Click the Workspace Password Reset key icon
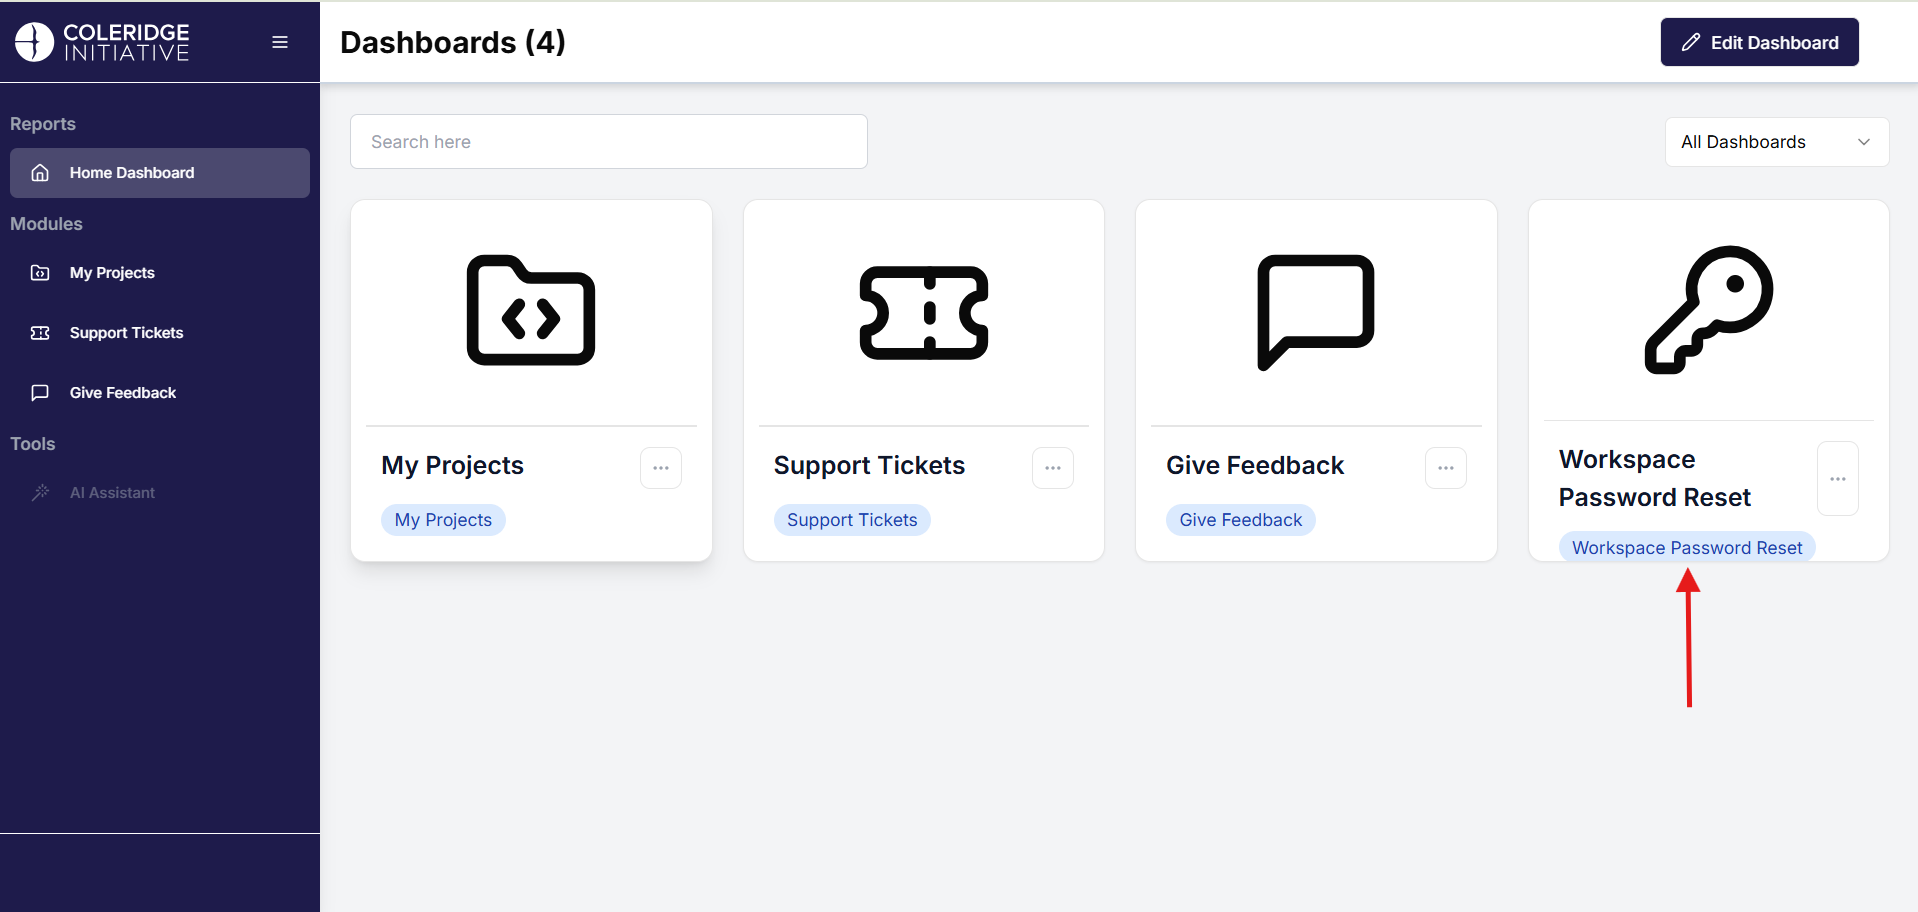This screenshot has height=912, width=1918. pos(1708,310)
